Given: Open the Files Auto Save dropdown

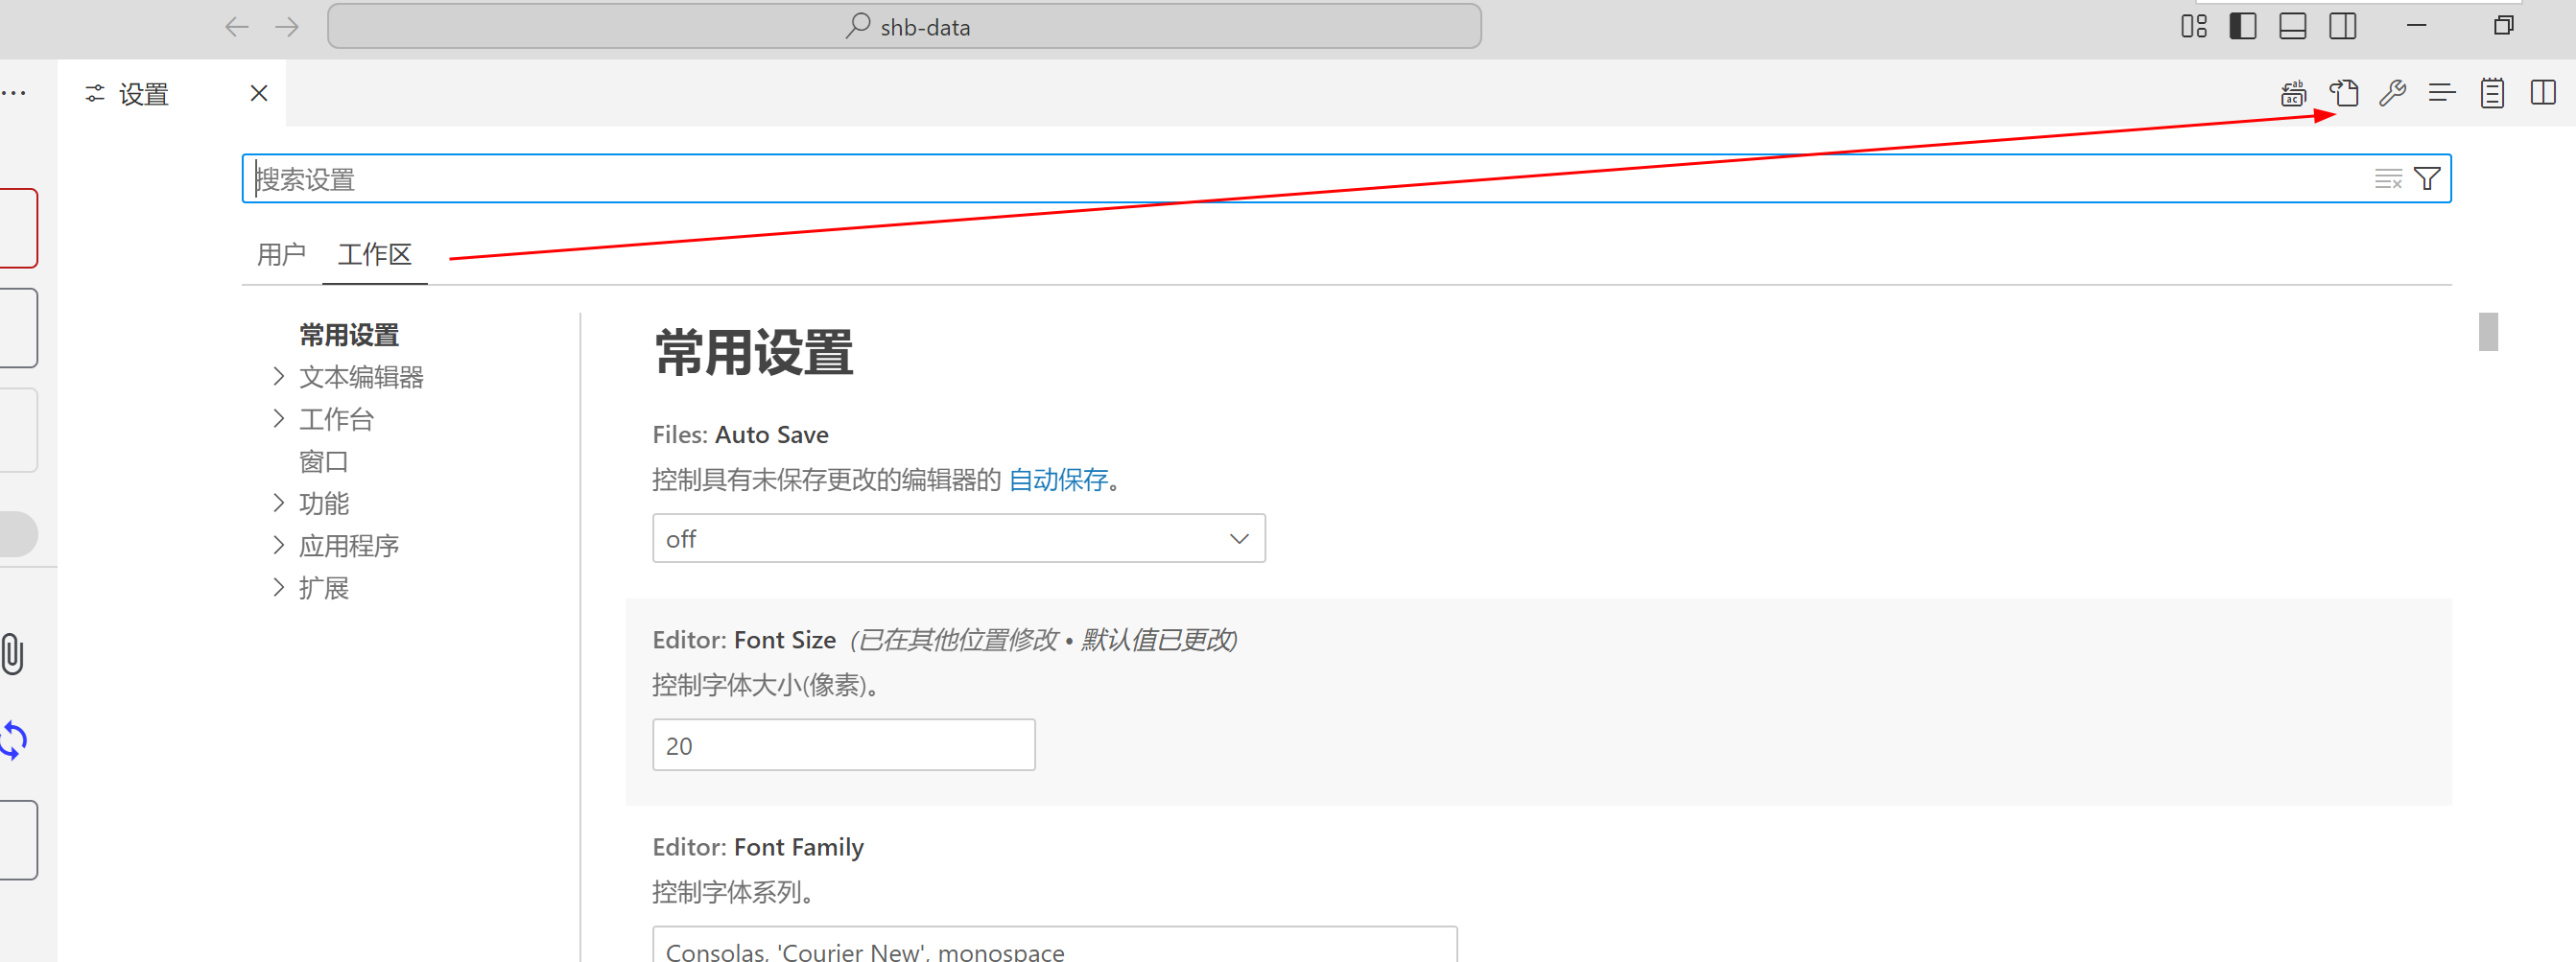Looking at the screenshot, I should pyautogui.click(x=958, y=539).
